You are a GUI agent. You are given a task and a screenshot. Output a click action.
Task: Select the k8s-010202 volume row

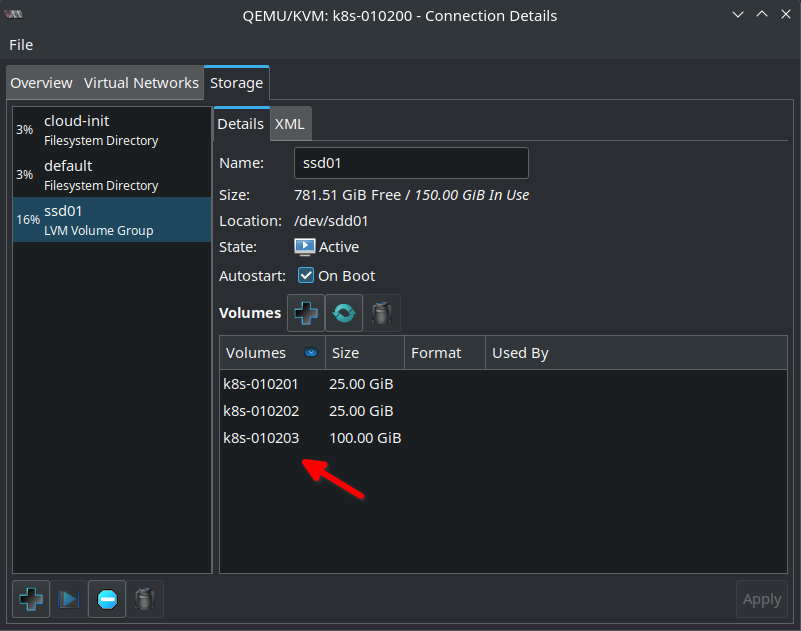(503, 411)
